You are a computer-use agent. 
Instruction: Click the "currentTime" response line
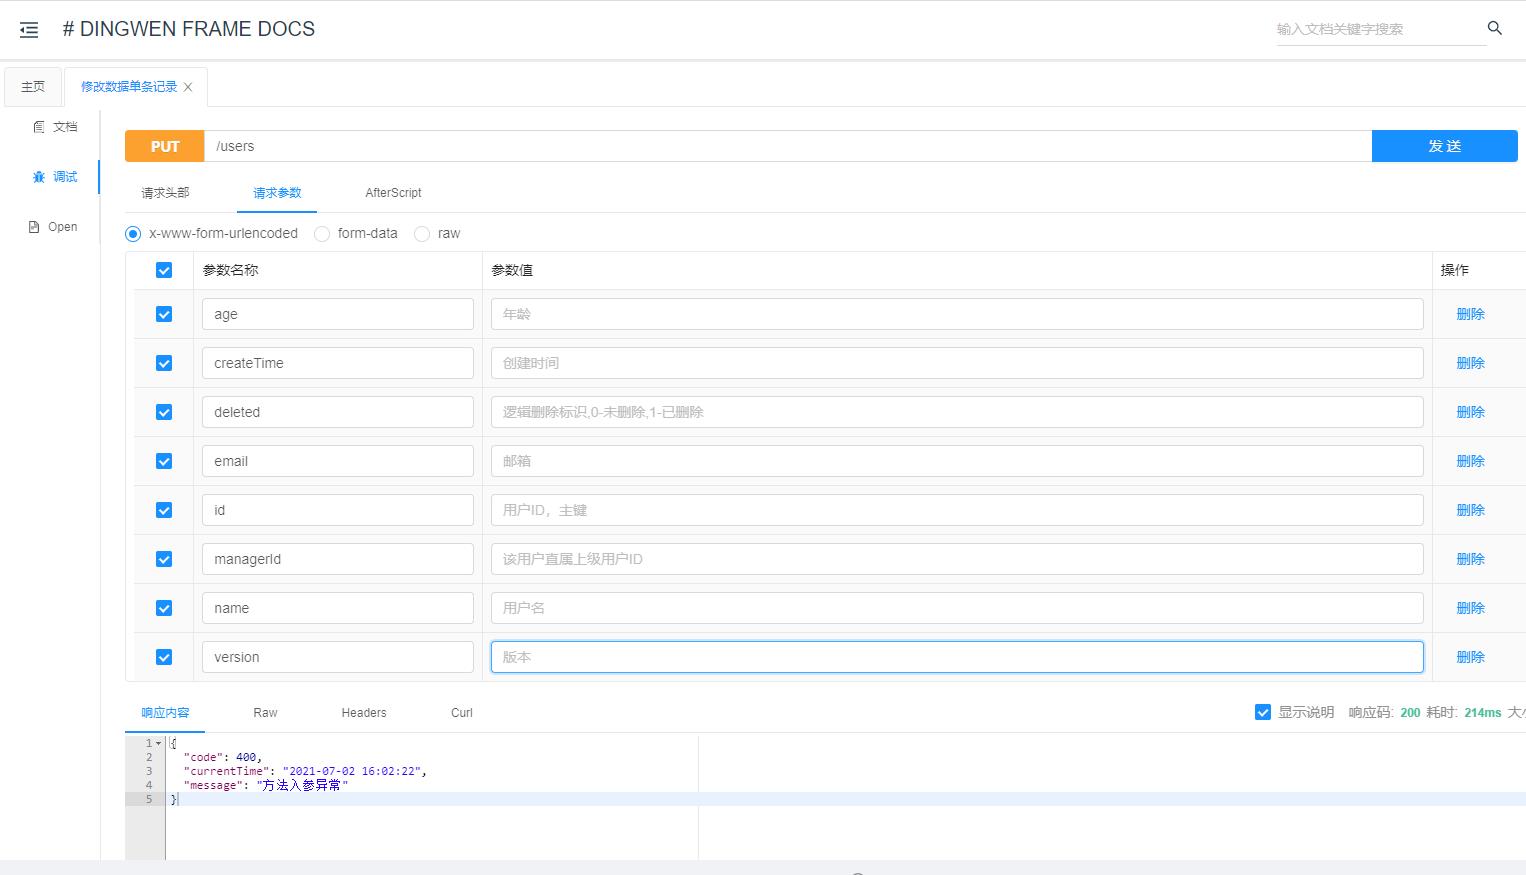coord(305,771)
